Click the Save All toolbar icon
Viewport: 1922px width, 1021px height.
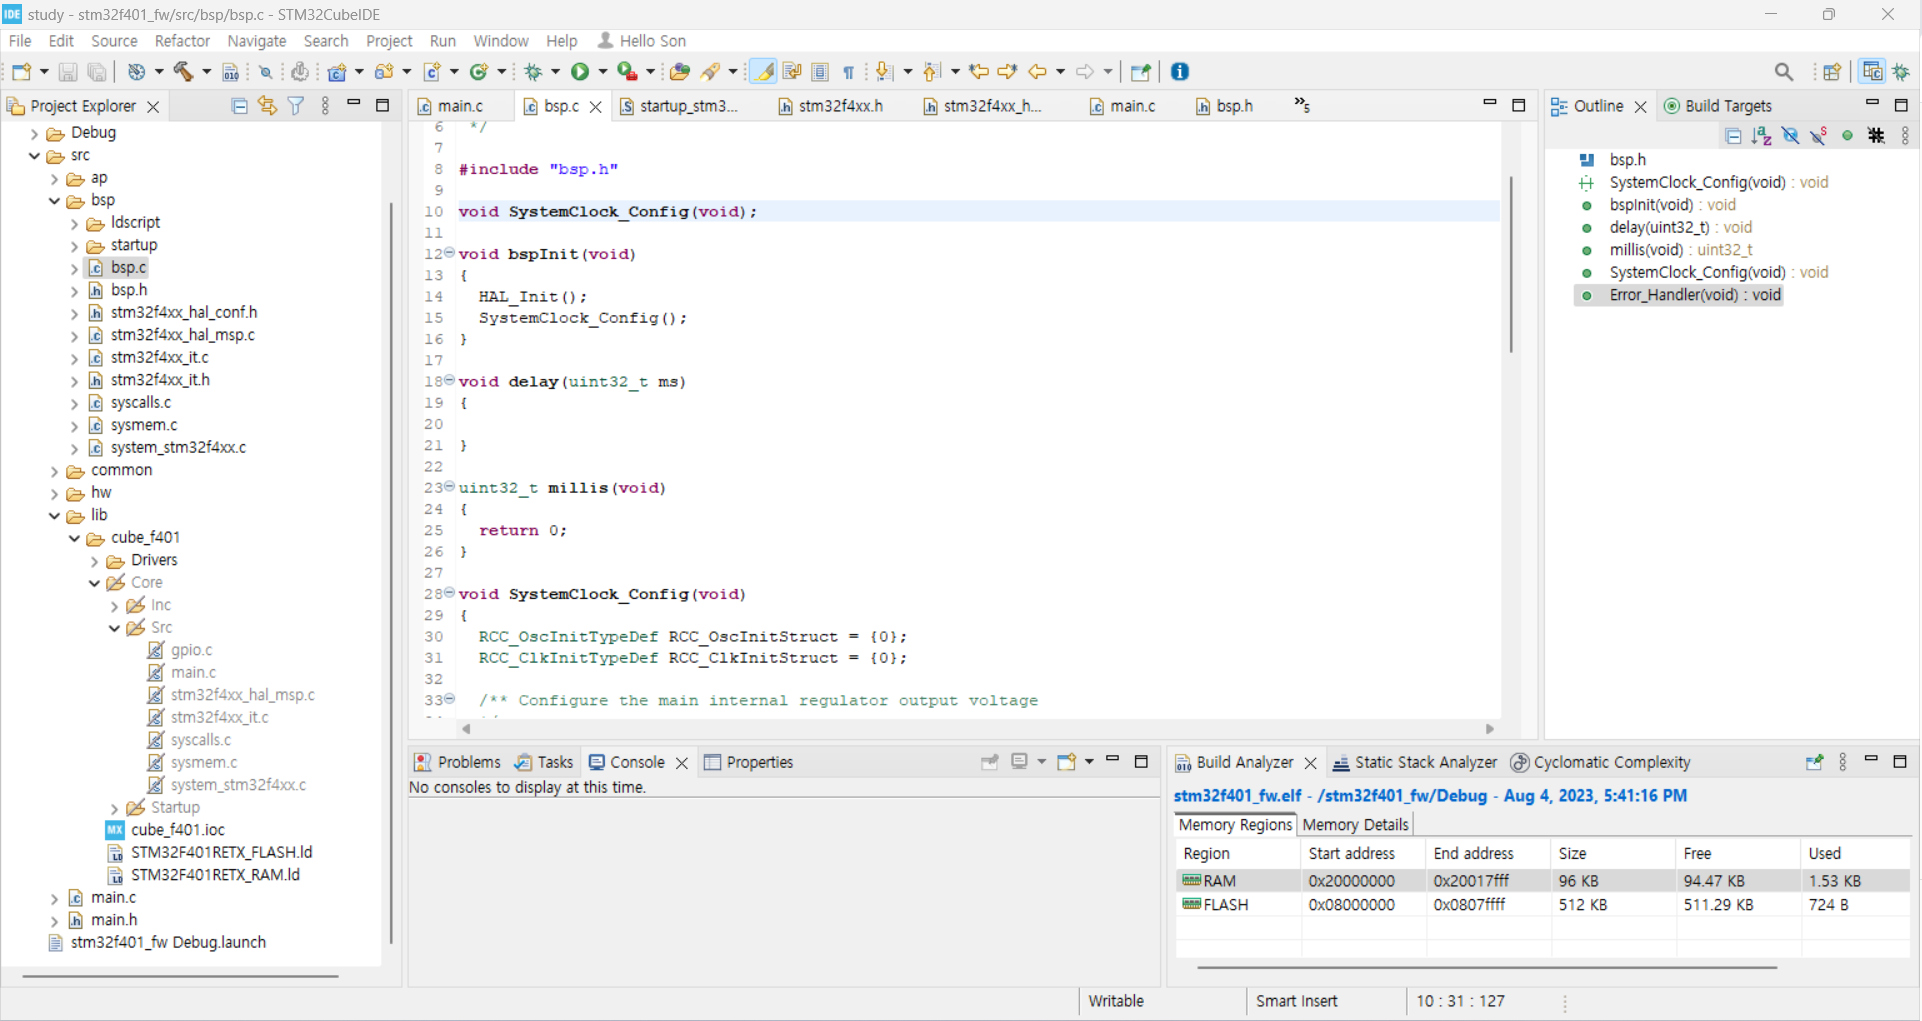(97, 72)
